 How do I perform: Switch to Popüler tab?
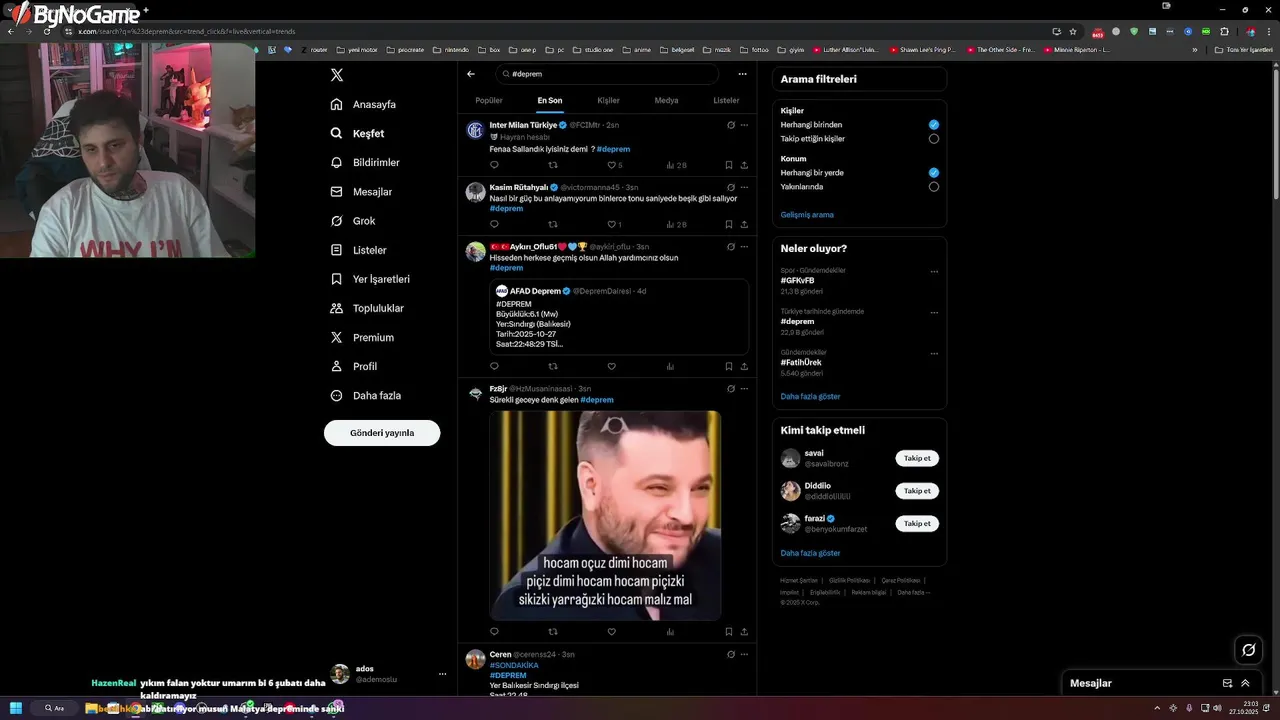489,101
